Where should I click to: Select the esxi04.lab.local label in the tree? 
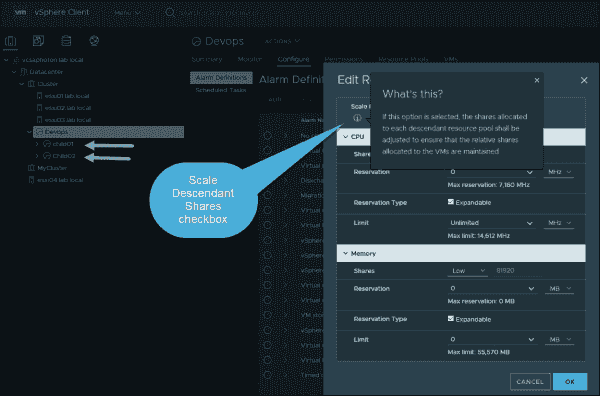tap(60, 180)
